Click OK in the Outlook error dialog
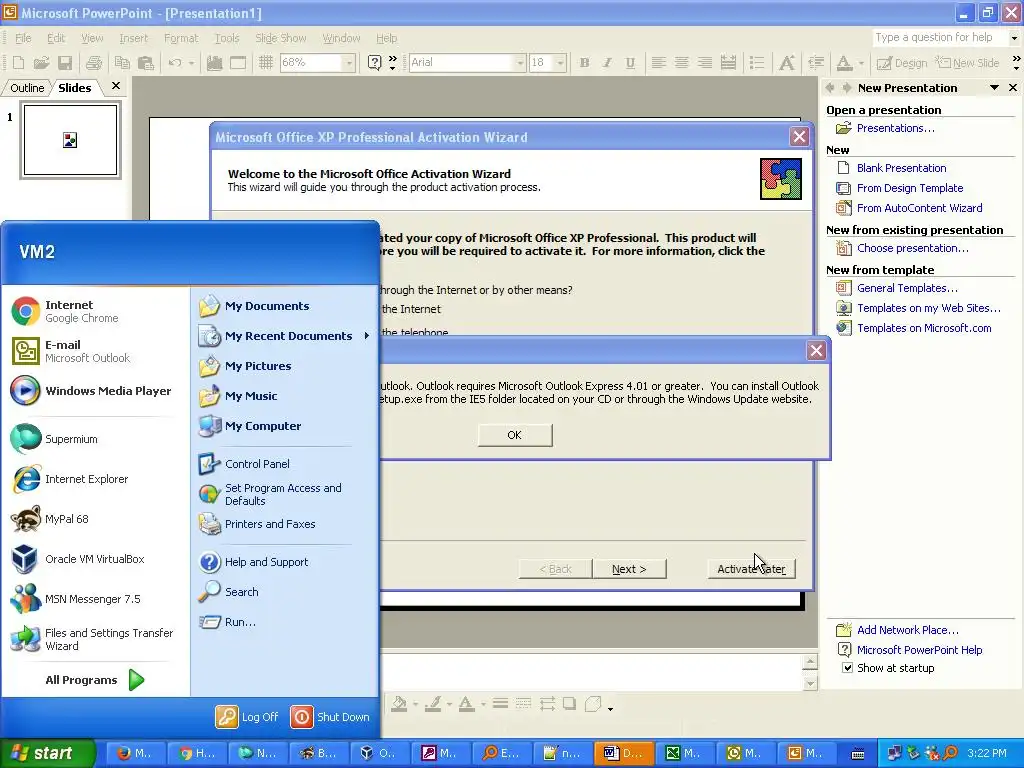Screen dimensions: 1024x768 click(515, 435)
